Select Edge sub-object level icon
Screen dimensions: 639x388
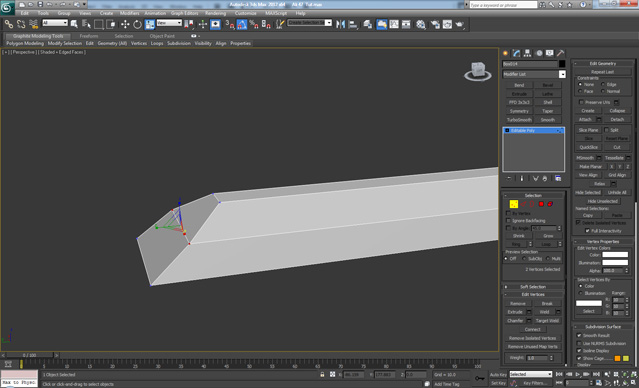click(x=524, y=204)
